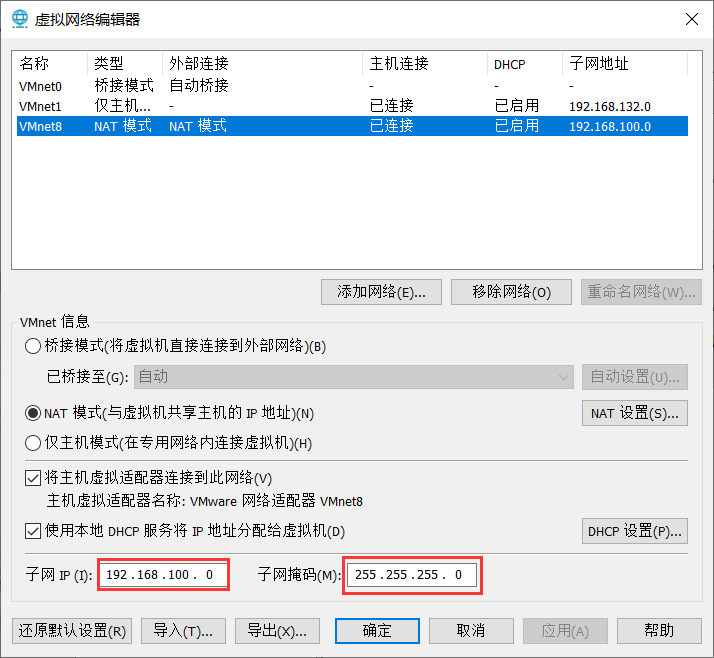Click 已启用 DHCP cell in VMnet8 row

[517, 126]
